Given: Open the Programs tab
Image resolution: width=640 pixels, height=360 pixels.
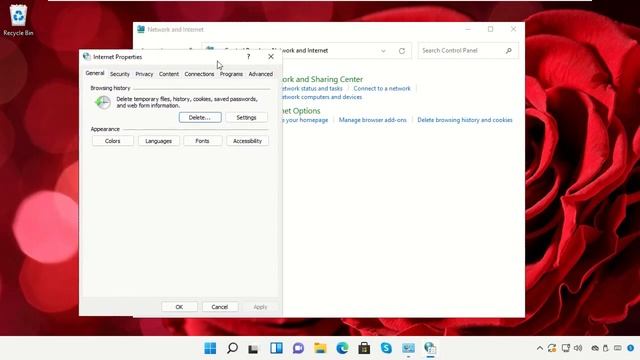Looking at the screenshot, I should pyautogui.click(x=231, y=74).
